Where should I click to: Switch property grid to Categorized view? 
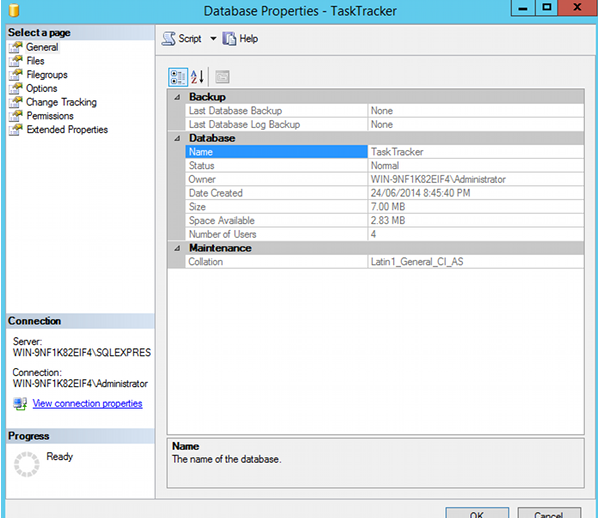click(178, 77)
